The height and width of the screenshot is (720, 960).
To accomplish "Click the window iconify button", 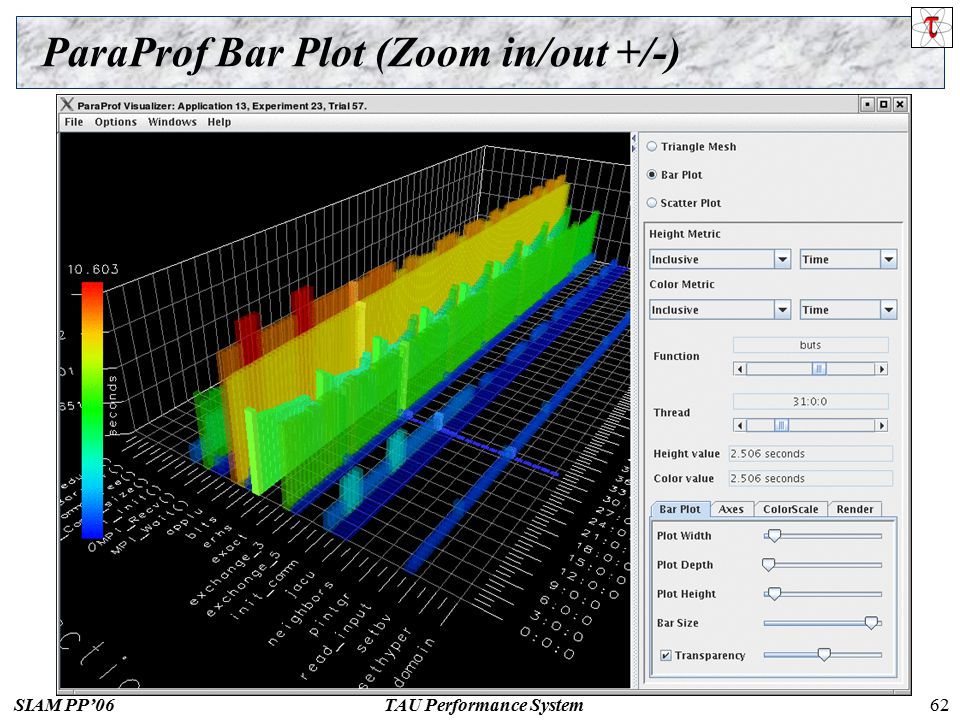I will click(x=867, y=105).
